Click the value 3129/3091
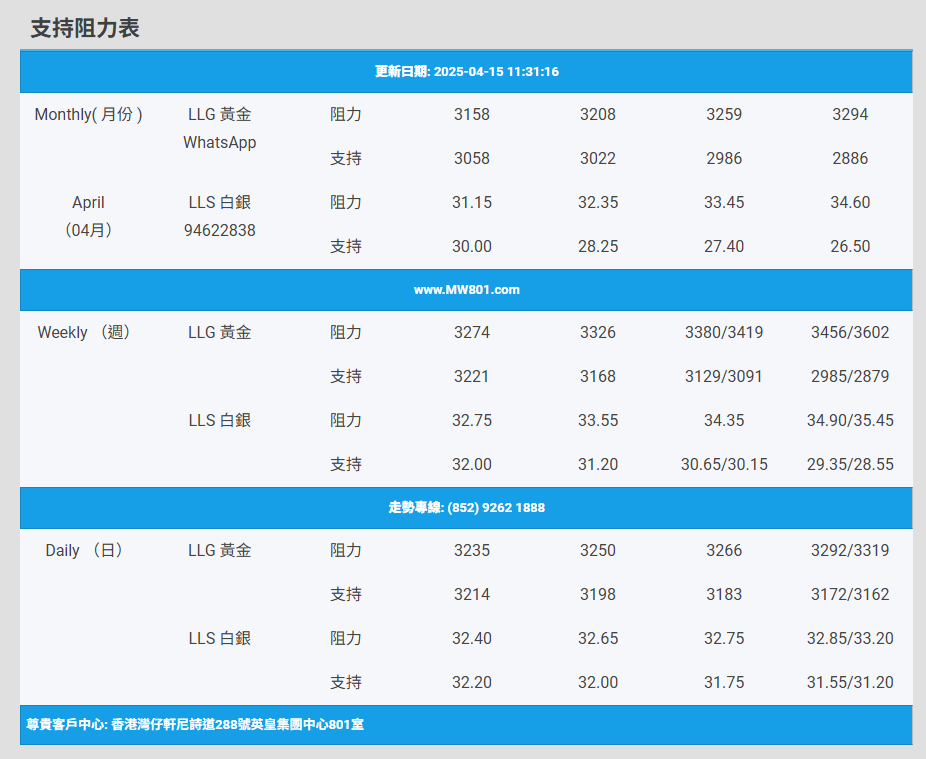 pyautogui.click(x=724, y=376)
